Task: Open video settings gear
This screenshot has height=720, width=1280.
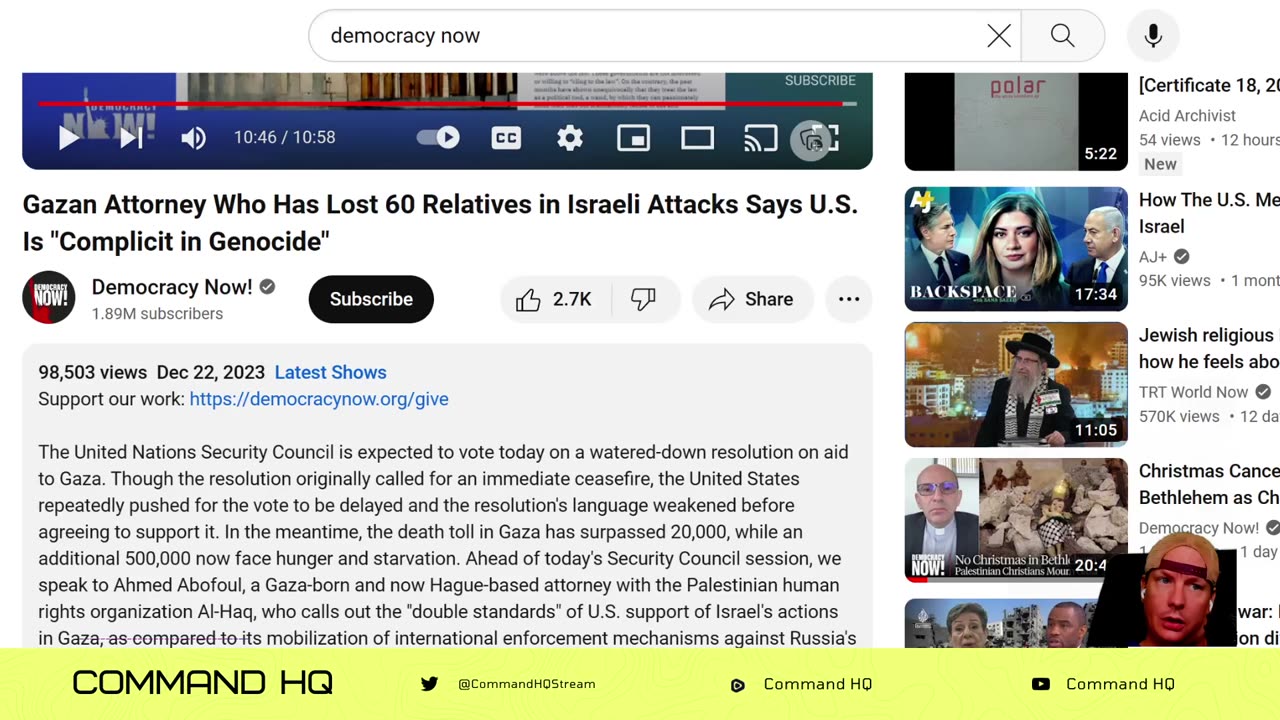Action: [x=570, y=138]
